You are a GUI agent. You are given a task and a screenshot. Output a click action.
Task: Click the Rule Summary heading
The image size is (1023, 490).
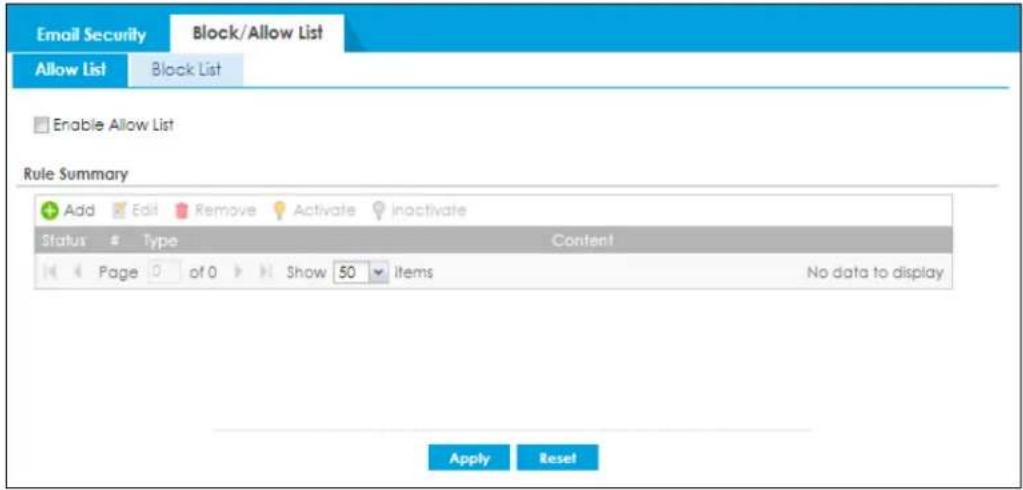tap(76, 174)
